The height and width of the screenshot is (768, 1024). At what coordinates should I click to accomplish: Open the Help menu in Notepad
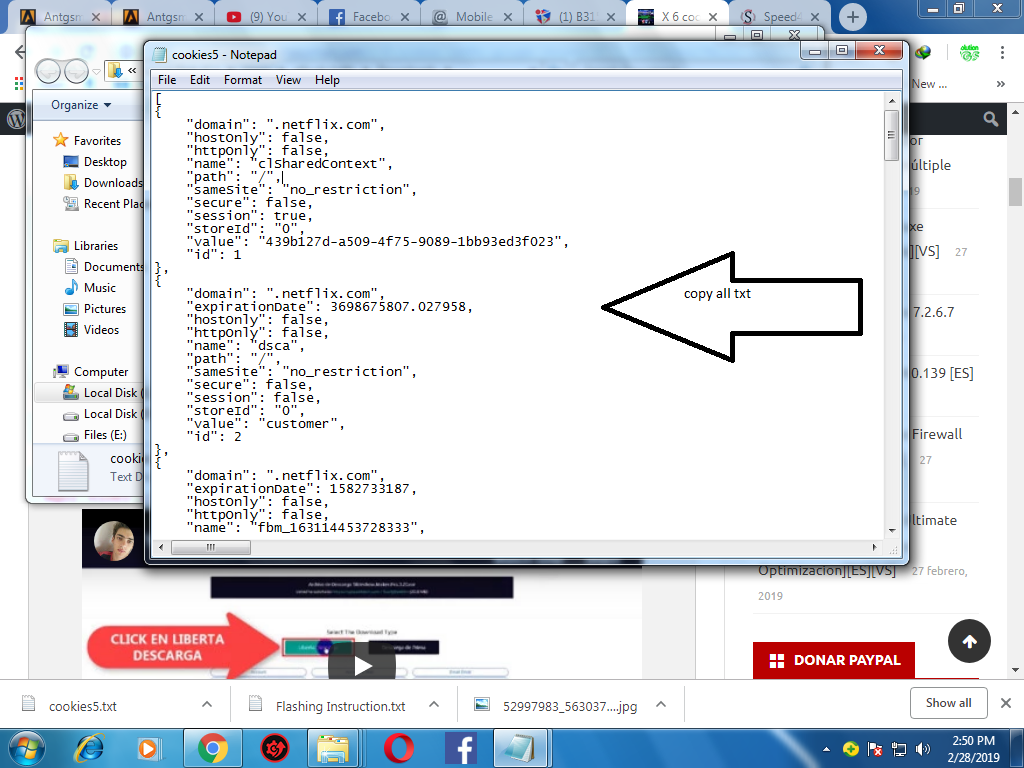pyautogui.click(x=327, y=80)
